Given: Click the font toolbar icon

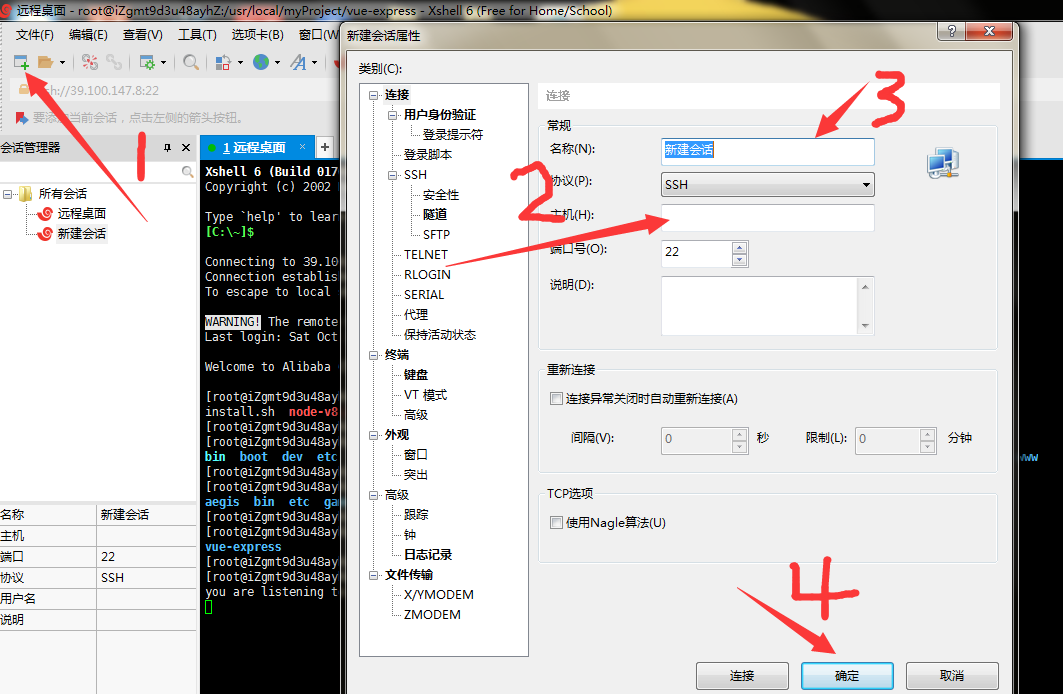Looking at the screenshot, I should (x=298, y=62).
